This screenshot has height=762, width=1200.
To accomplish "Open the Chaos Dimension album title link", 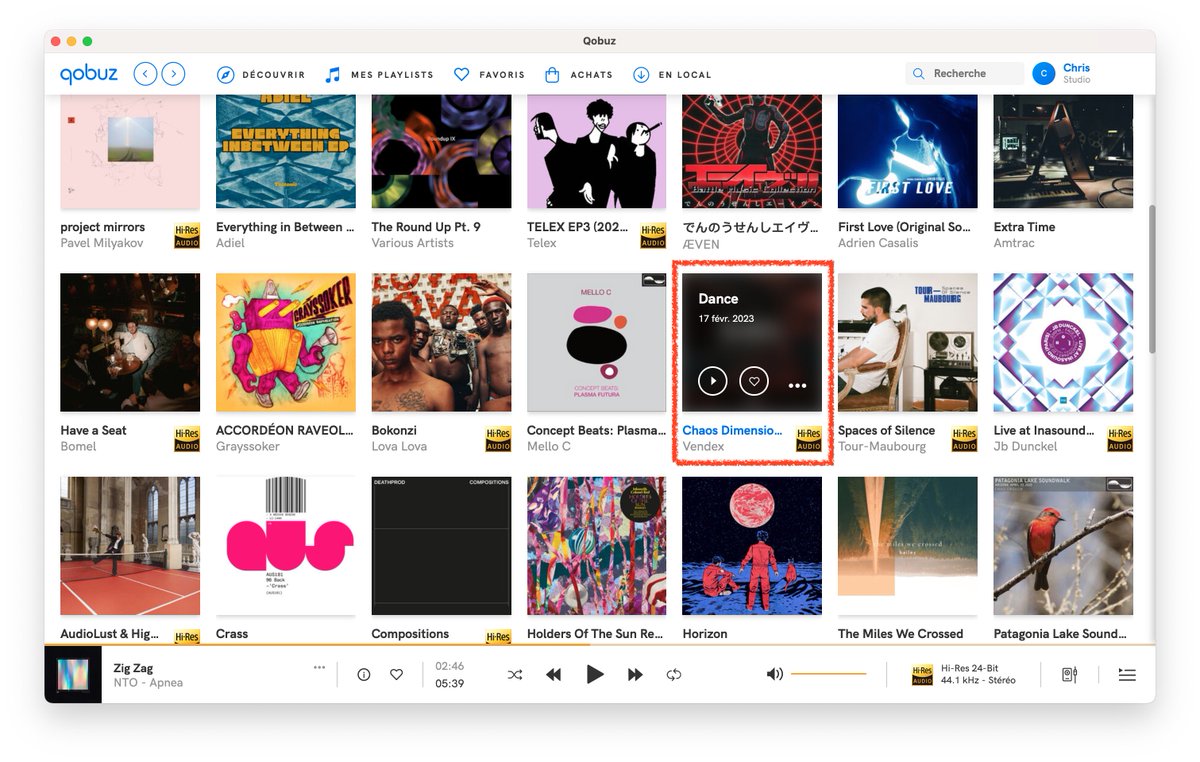I will [x=732, y=431].
